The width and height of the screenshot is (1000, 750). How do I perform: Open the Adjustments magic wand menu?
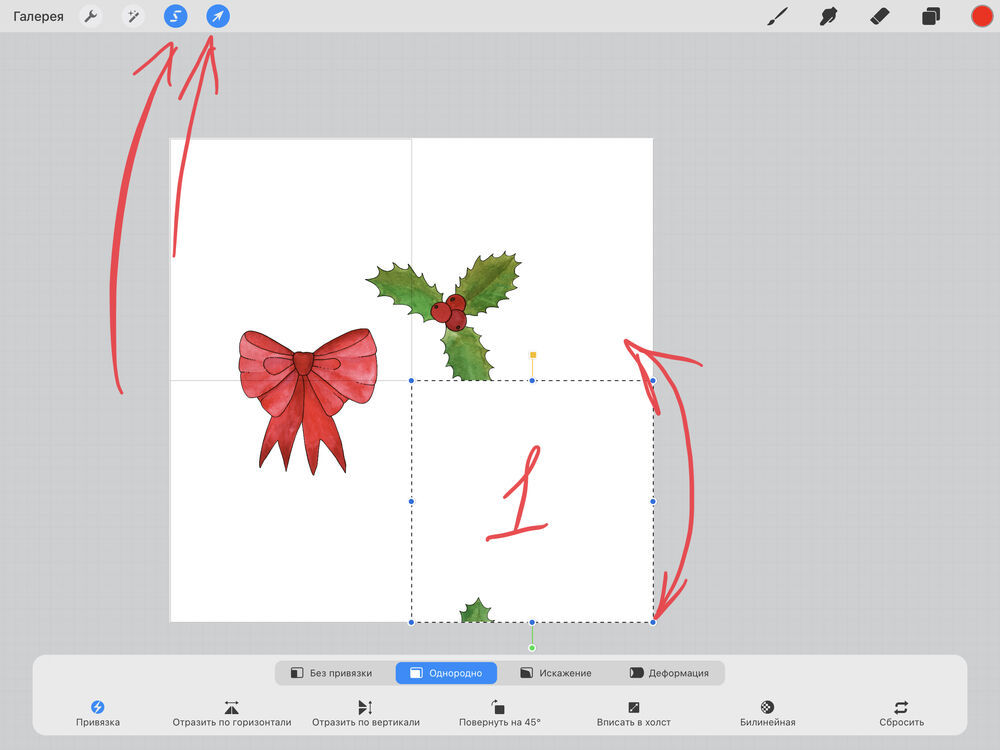pos(133,17)
